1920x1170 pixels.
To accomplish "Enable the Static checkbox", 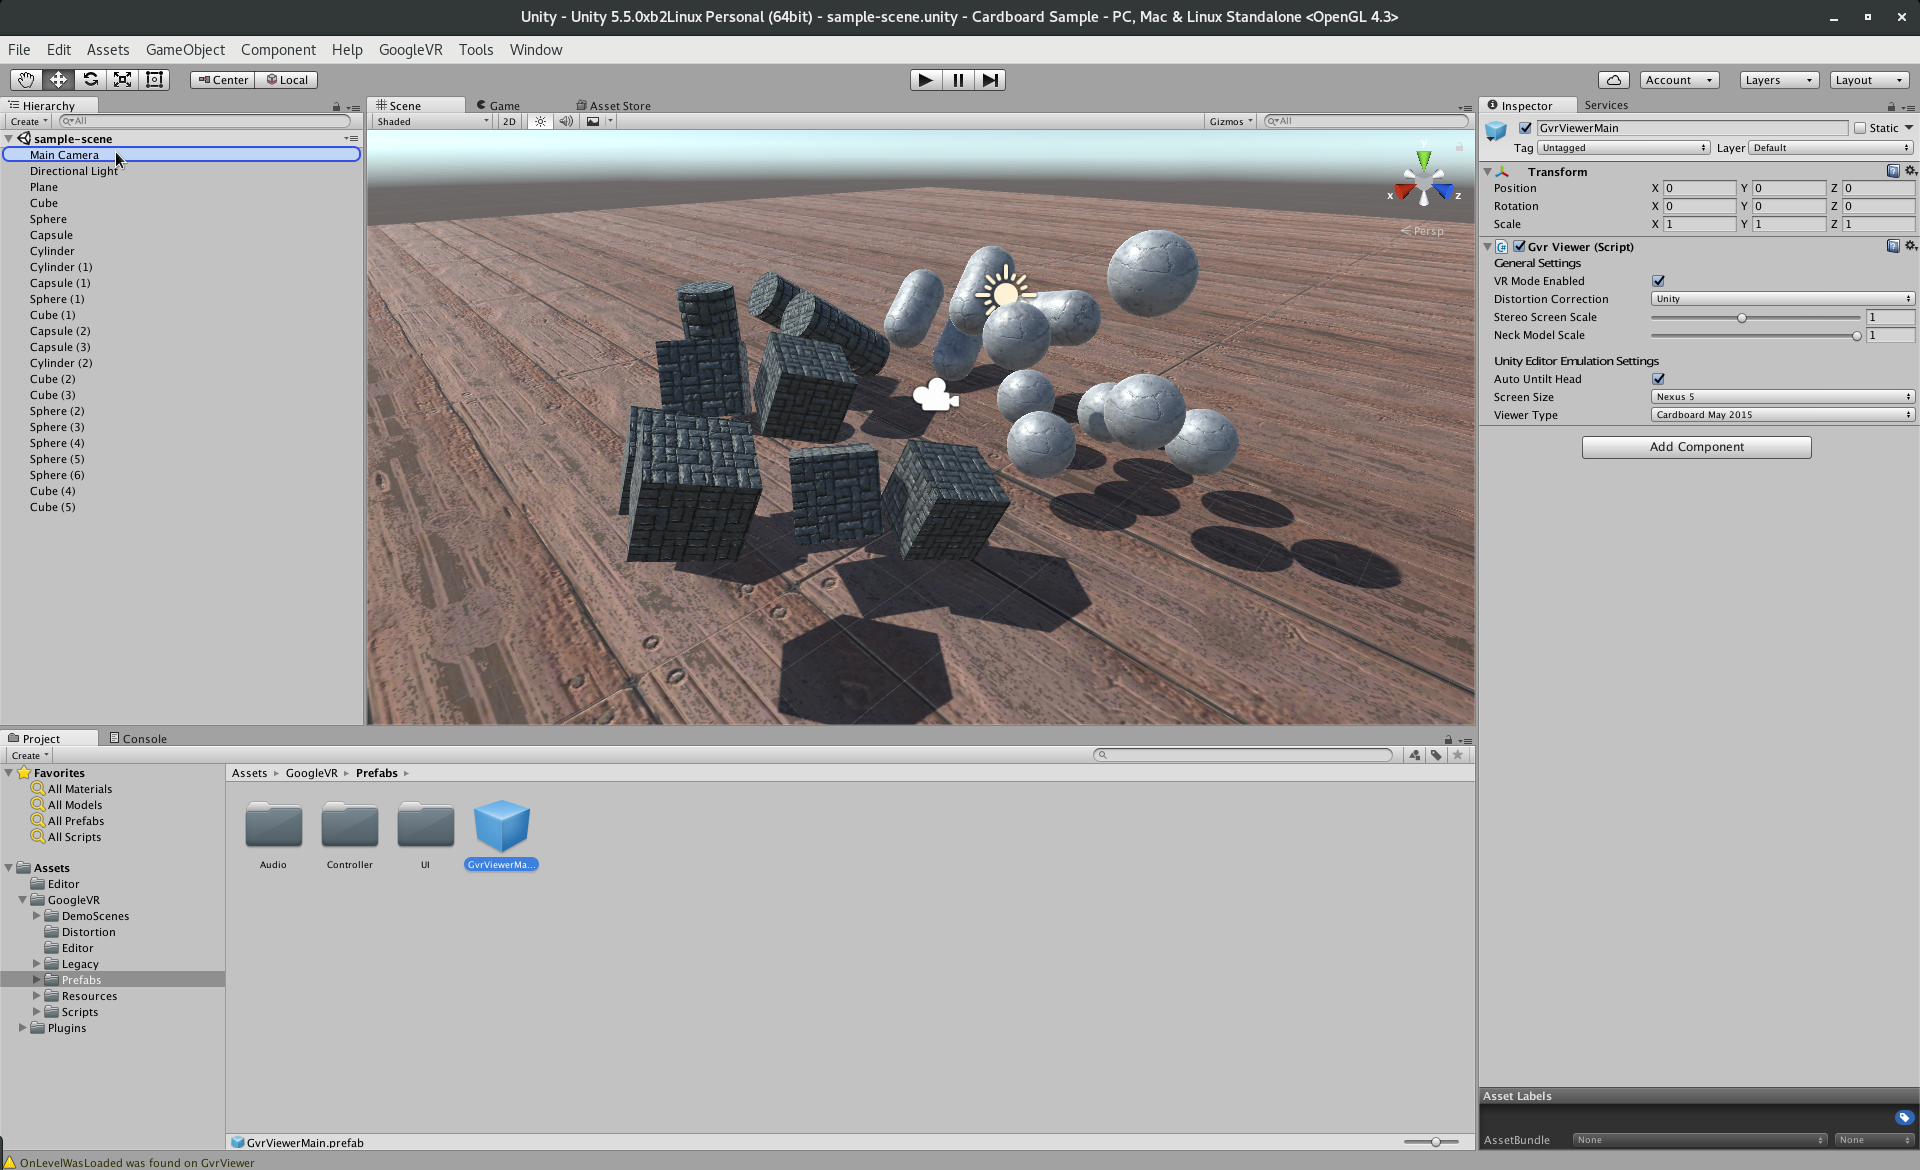I will click(x=1860, y=128).
